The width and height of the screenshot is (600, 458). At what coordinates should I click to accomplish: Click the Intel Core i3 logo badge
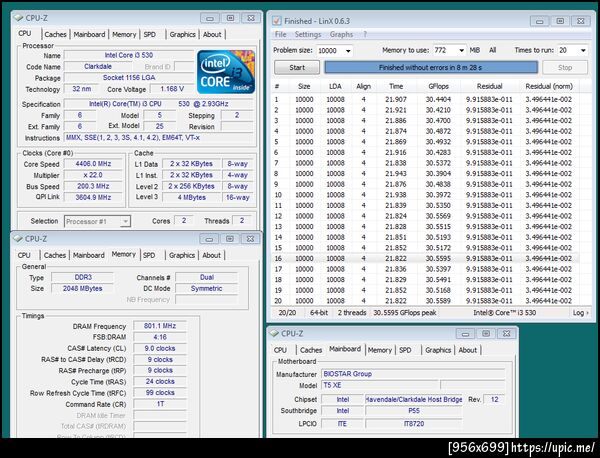(226, 72)
